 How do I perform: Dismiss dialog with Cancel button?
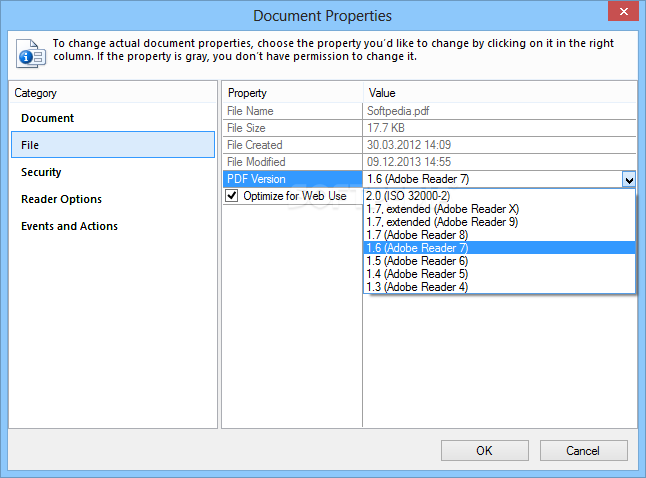coord(583,450)
